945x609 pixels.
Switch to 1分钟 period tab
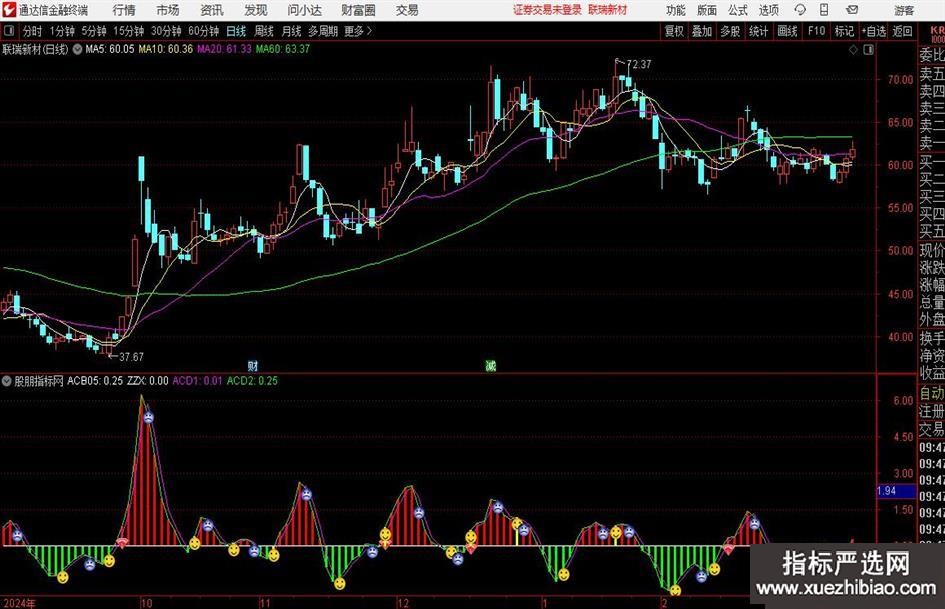pyautogui.click(x=62, y=31)
